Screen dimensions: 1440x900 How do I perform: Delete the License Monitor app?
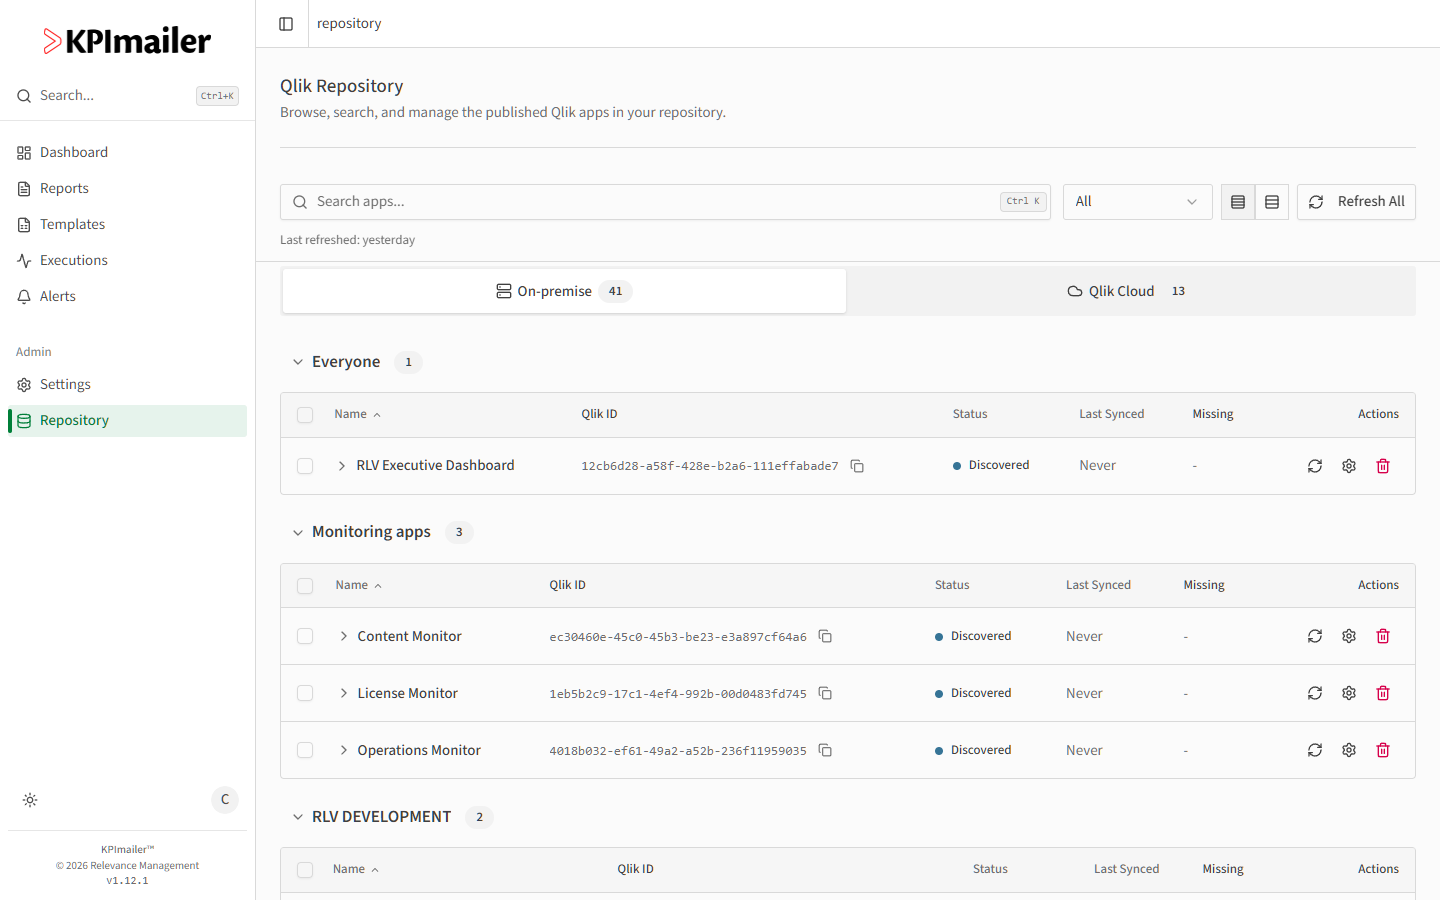(x=1383, y=693)
